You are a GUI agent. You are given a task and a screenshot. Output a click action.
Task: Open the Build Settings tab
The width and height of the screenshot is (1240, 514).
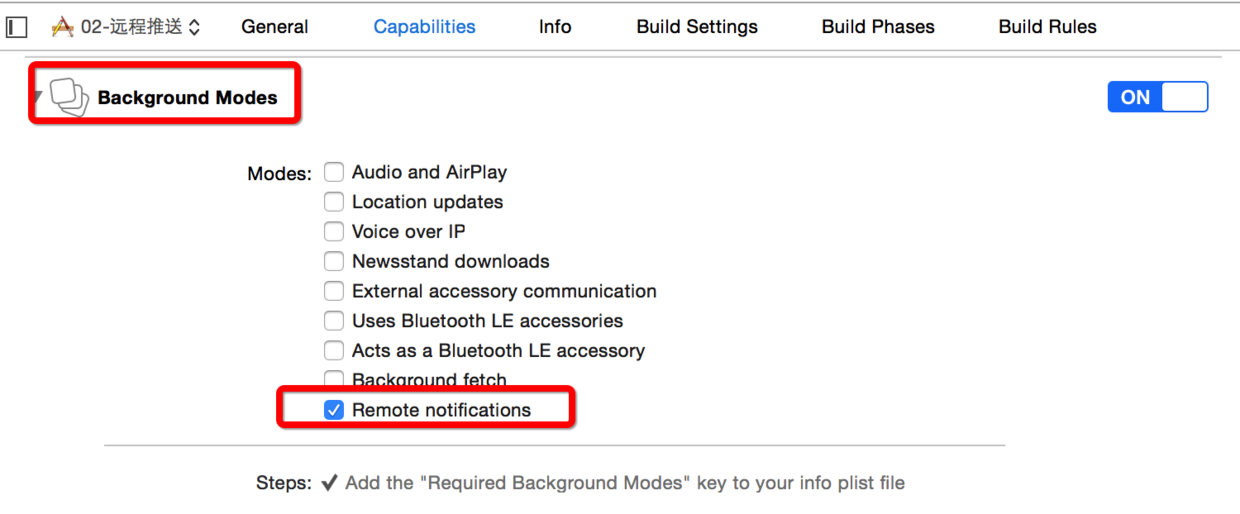coord(697,27)
